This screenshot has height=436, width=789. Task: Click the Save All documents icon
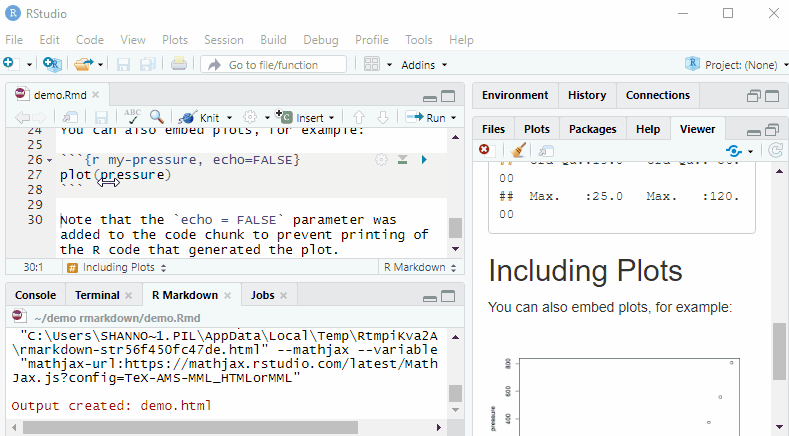tap(147, 64)
